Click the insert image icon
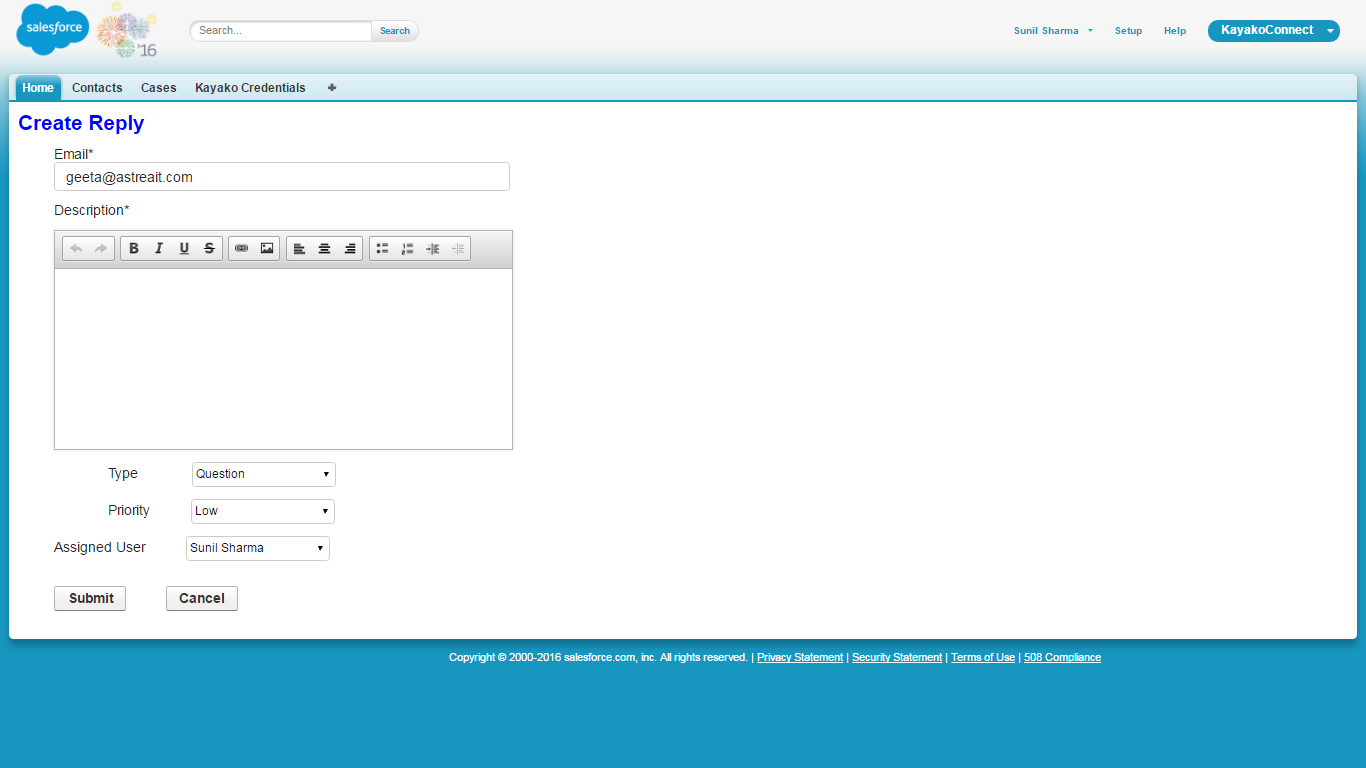 tap(267, 249)
